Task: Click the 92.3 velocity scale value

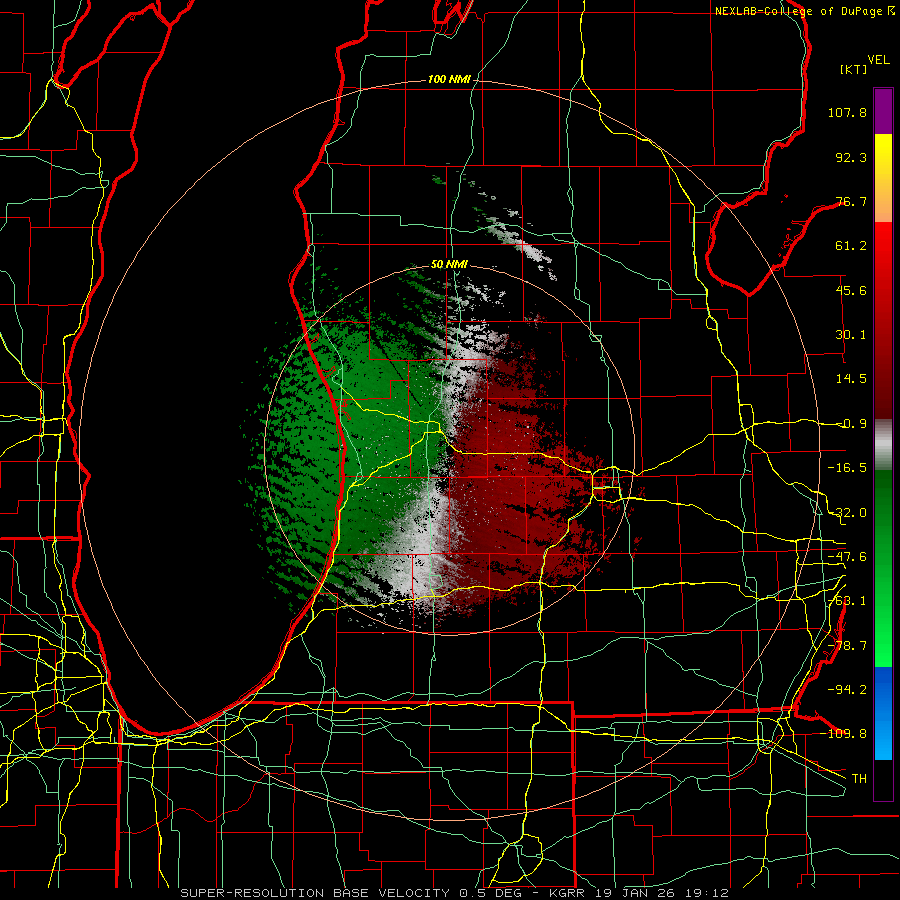Action: [851, 157]
